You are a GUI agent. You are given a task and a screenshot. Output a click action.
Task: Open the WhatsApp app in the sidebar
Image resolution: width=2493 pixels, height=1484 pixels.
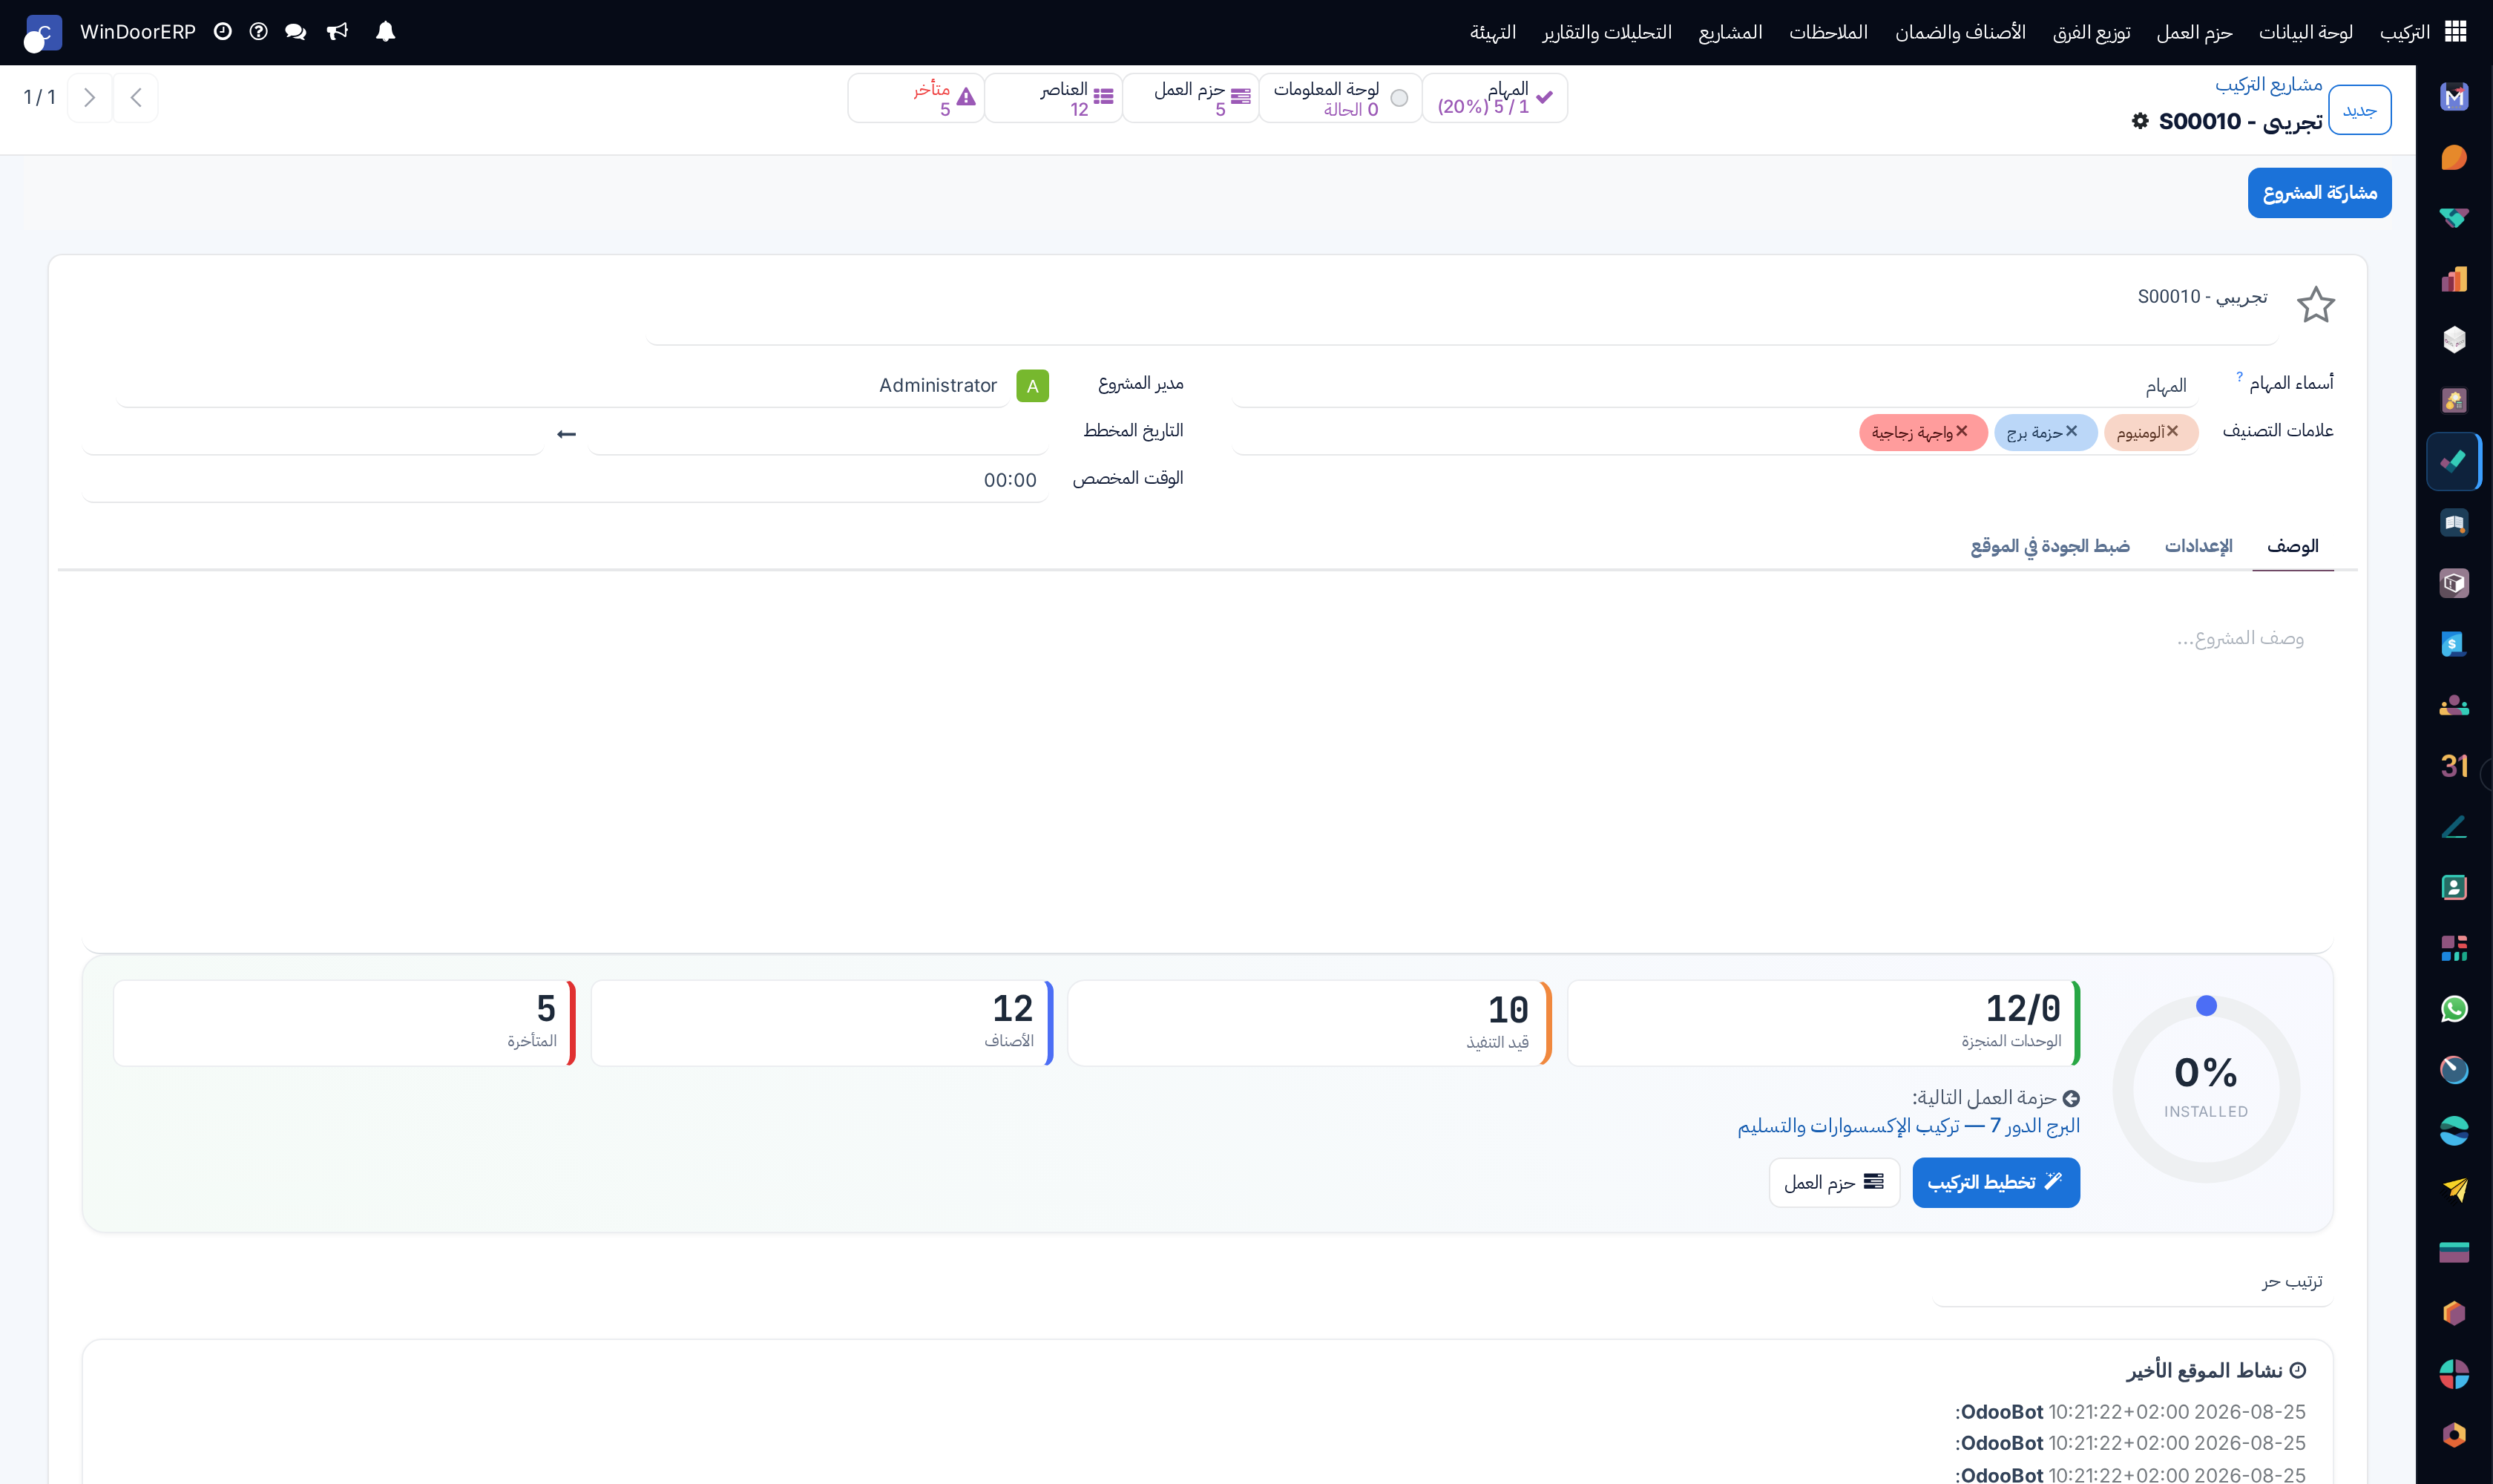click(x=2454, y=1009)
